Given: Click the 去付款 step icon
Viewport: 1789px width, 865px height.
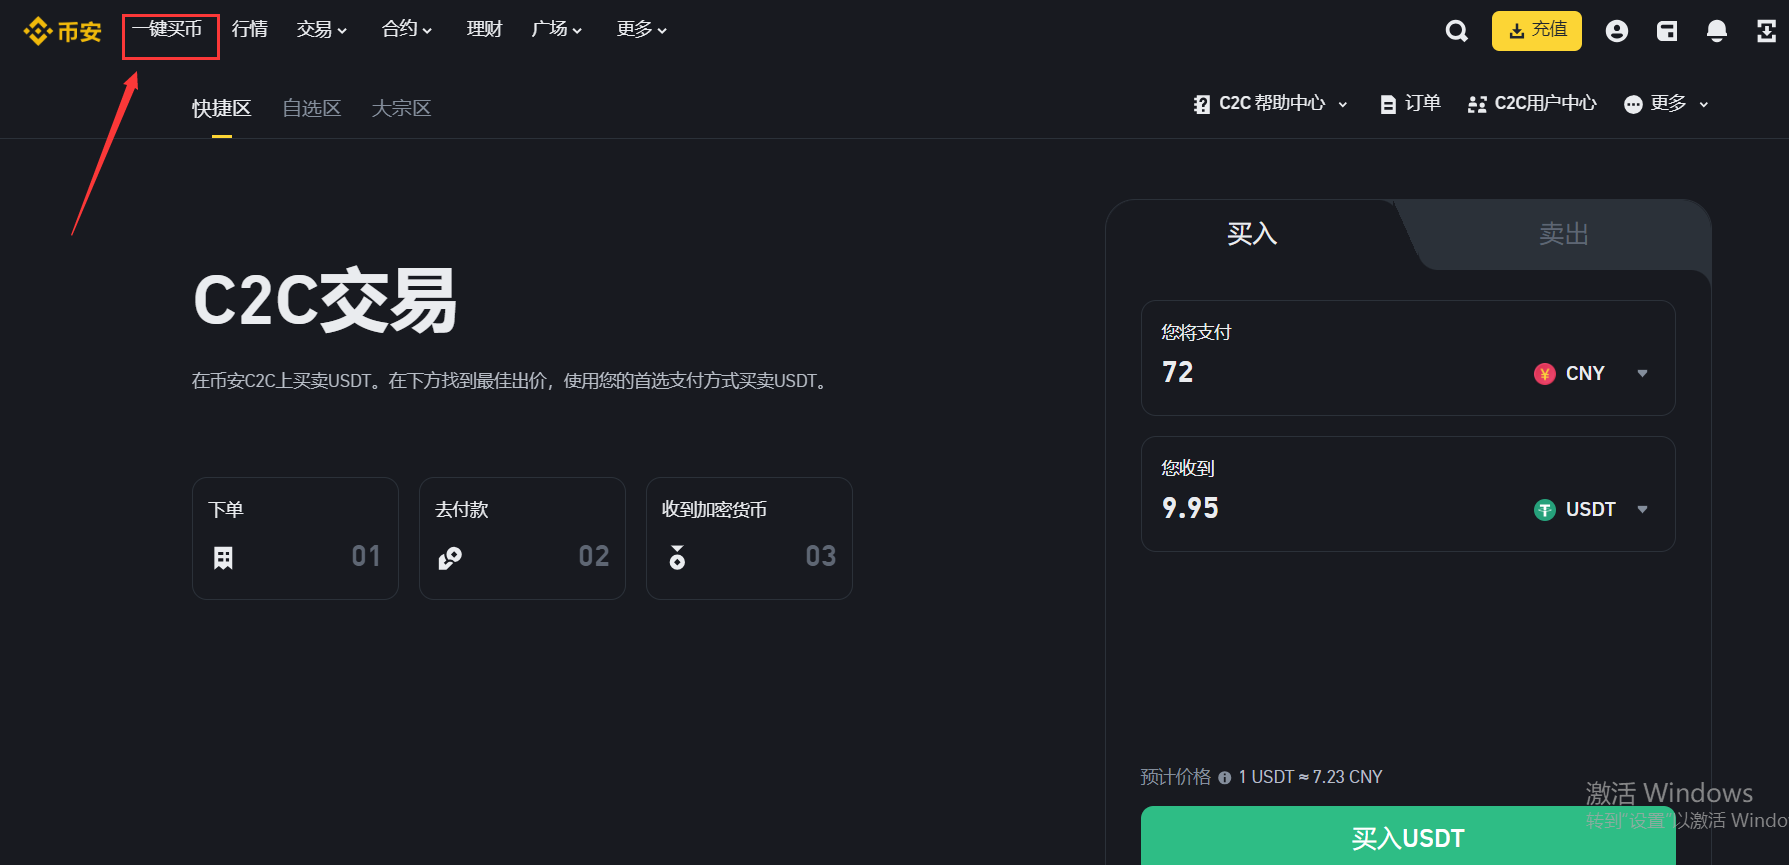Looking at the screenshot, I should [450, 558].
